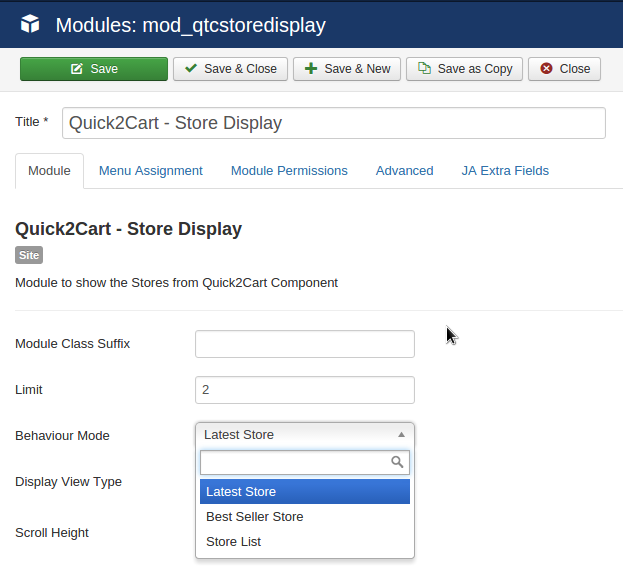Click the Limit input field
623x587 pixels.
coord(304,390)
